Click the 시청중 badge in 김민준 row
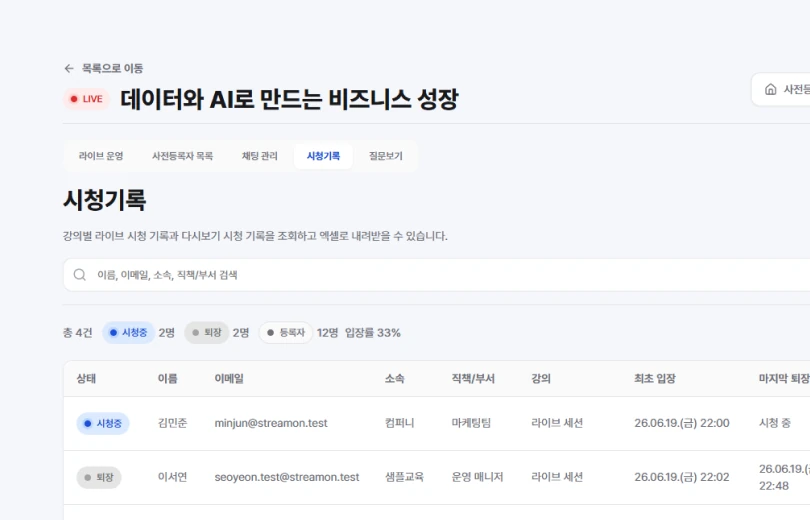810x520 pixels. tap(103, 423)
